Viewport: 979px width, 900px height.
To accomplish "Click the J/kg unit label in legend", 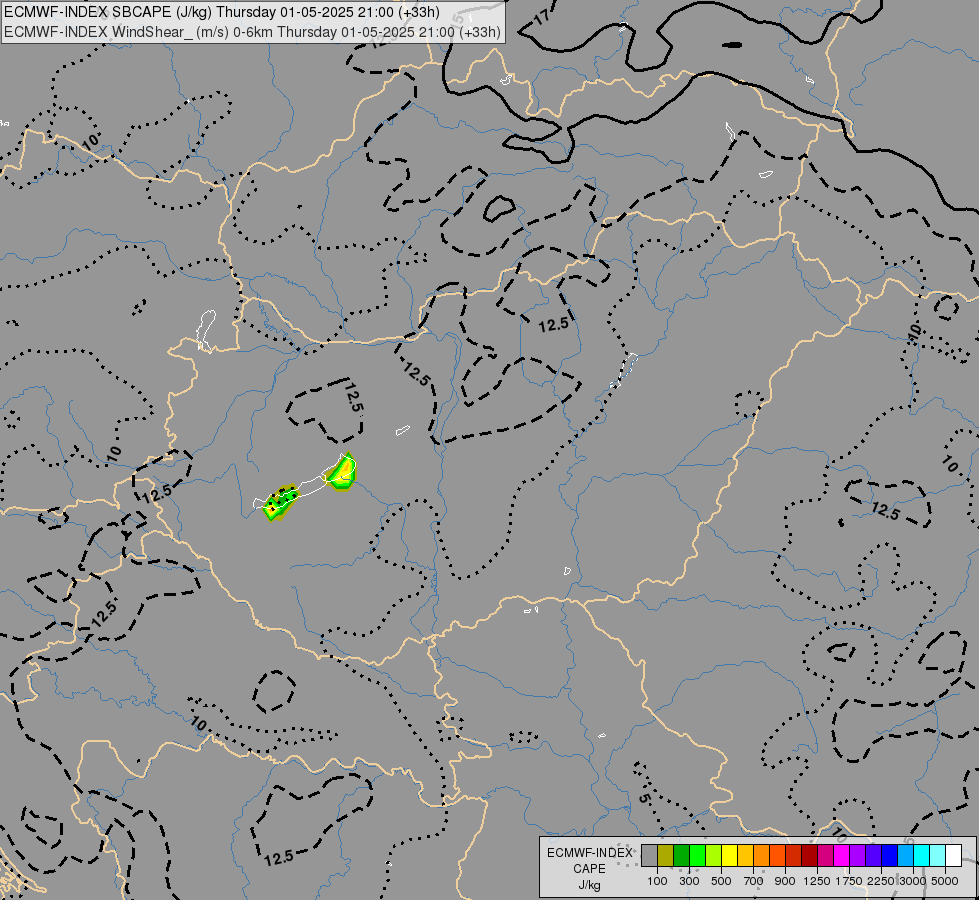I will pos(589,885).
